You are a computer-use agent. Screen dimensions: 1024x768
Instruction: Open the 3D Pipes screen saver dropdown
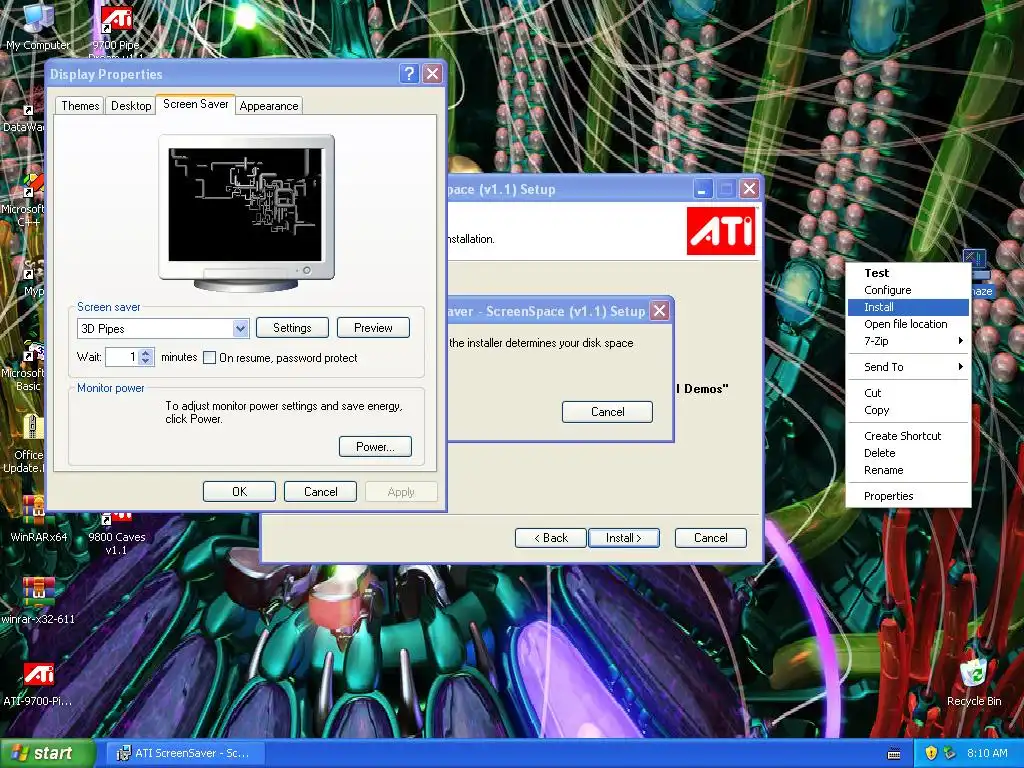(x=240, y=328)
